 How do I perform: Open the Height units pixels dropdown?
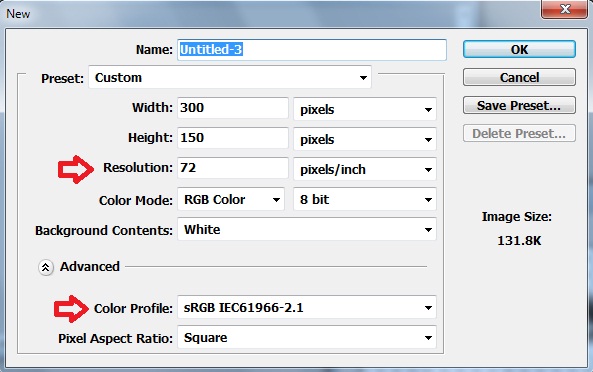point(365,140)
